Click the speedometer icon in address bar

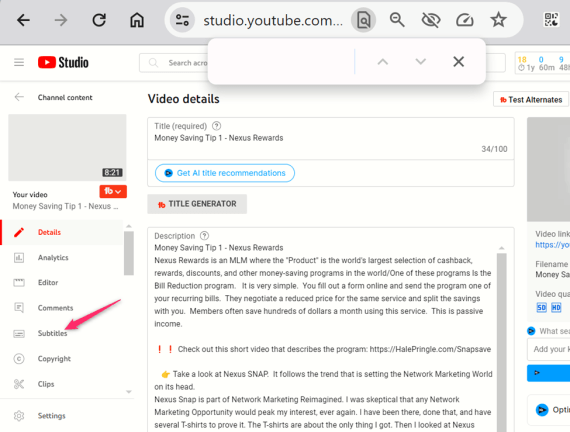(x=465, y=20)
